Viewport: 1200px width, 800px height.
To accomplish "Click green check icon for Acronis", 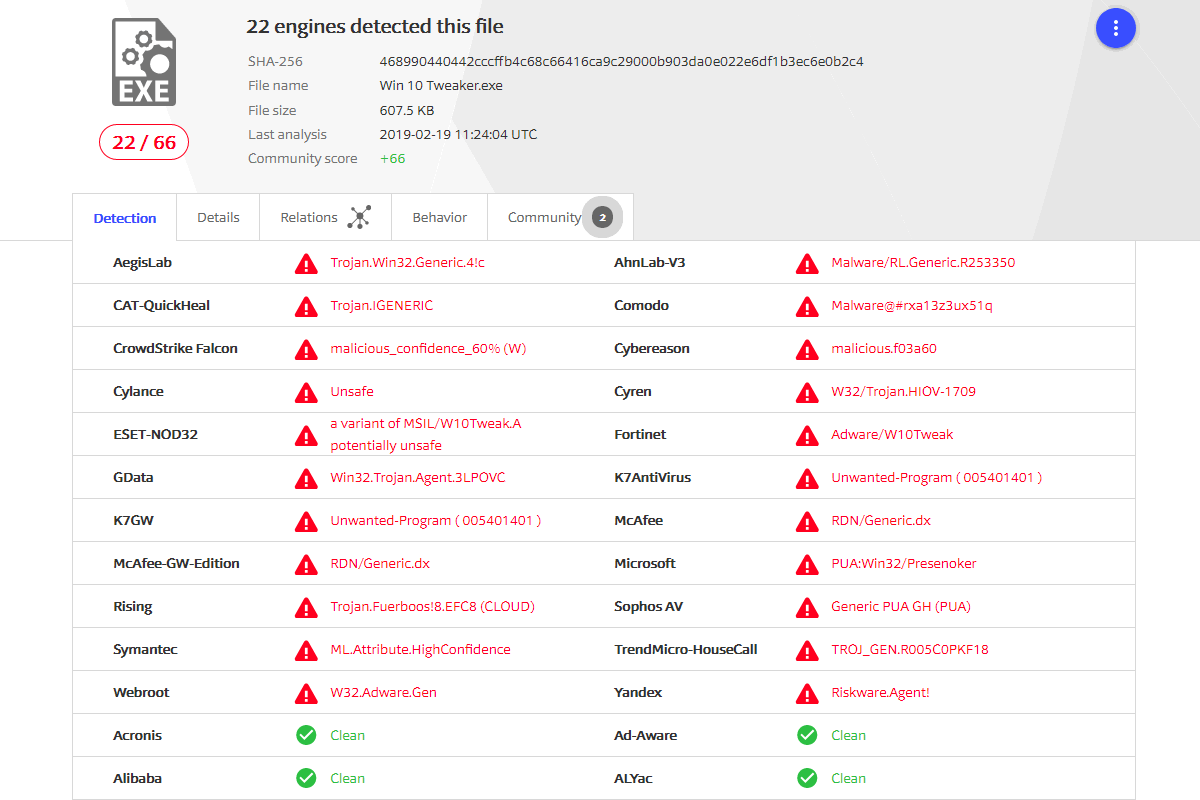I will [x=306, y=735].
